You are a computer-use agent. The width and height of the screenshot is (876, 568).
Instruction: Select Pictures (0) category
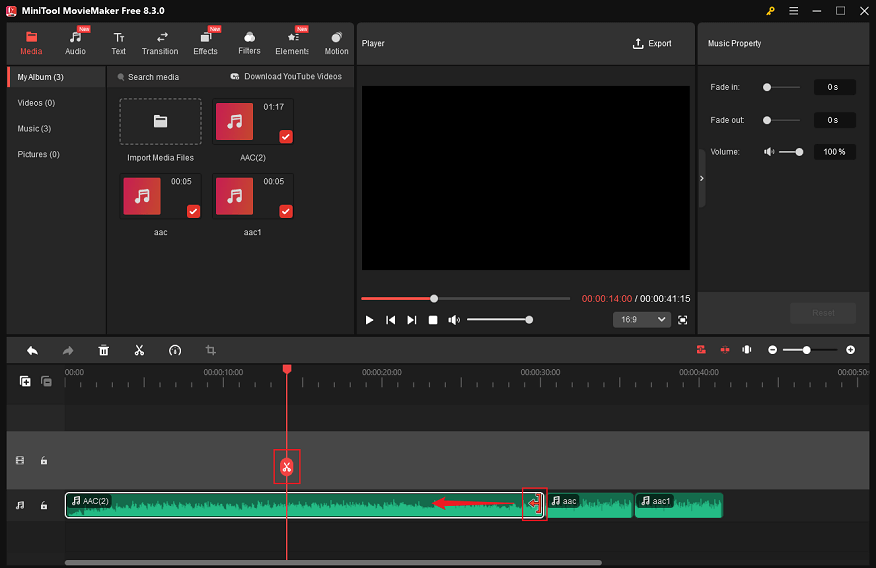39,154
